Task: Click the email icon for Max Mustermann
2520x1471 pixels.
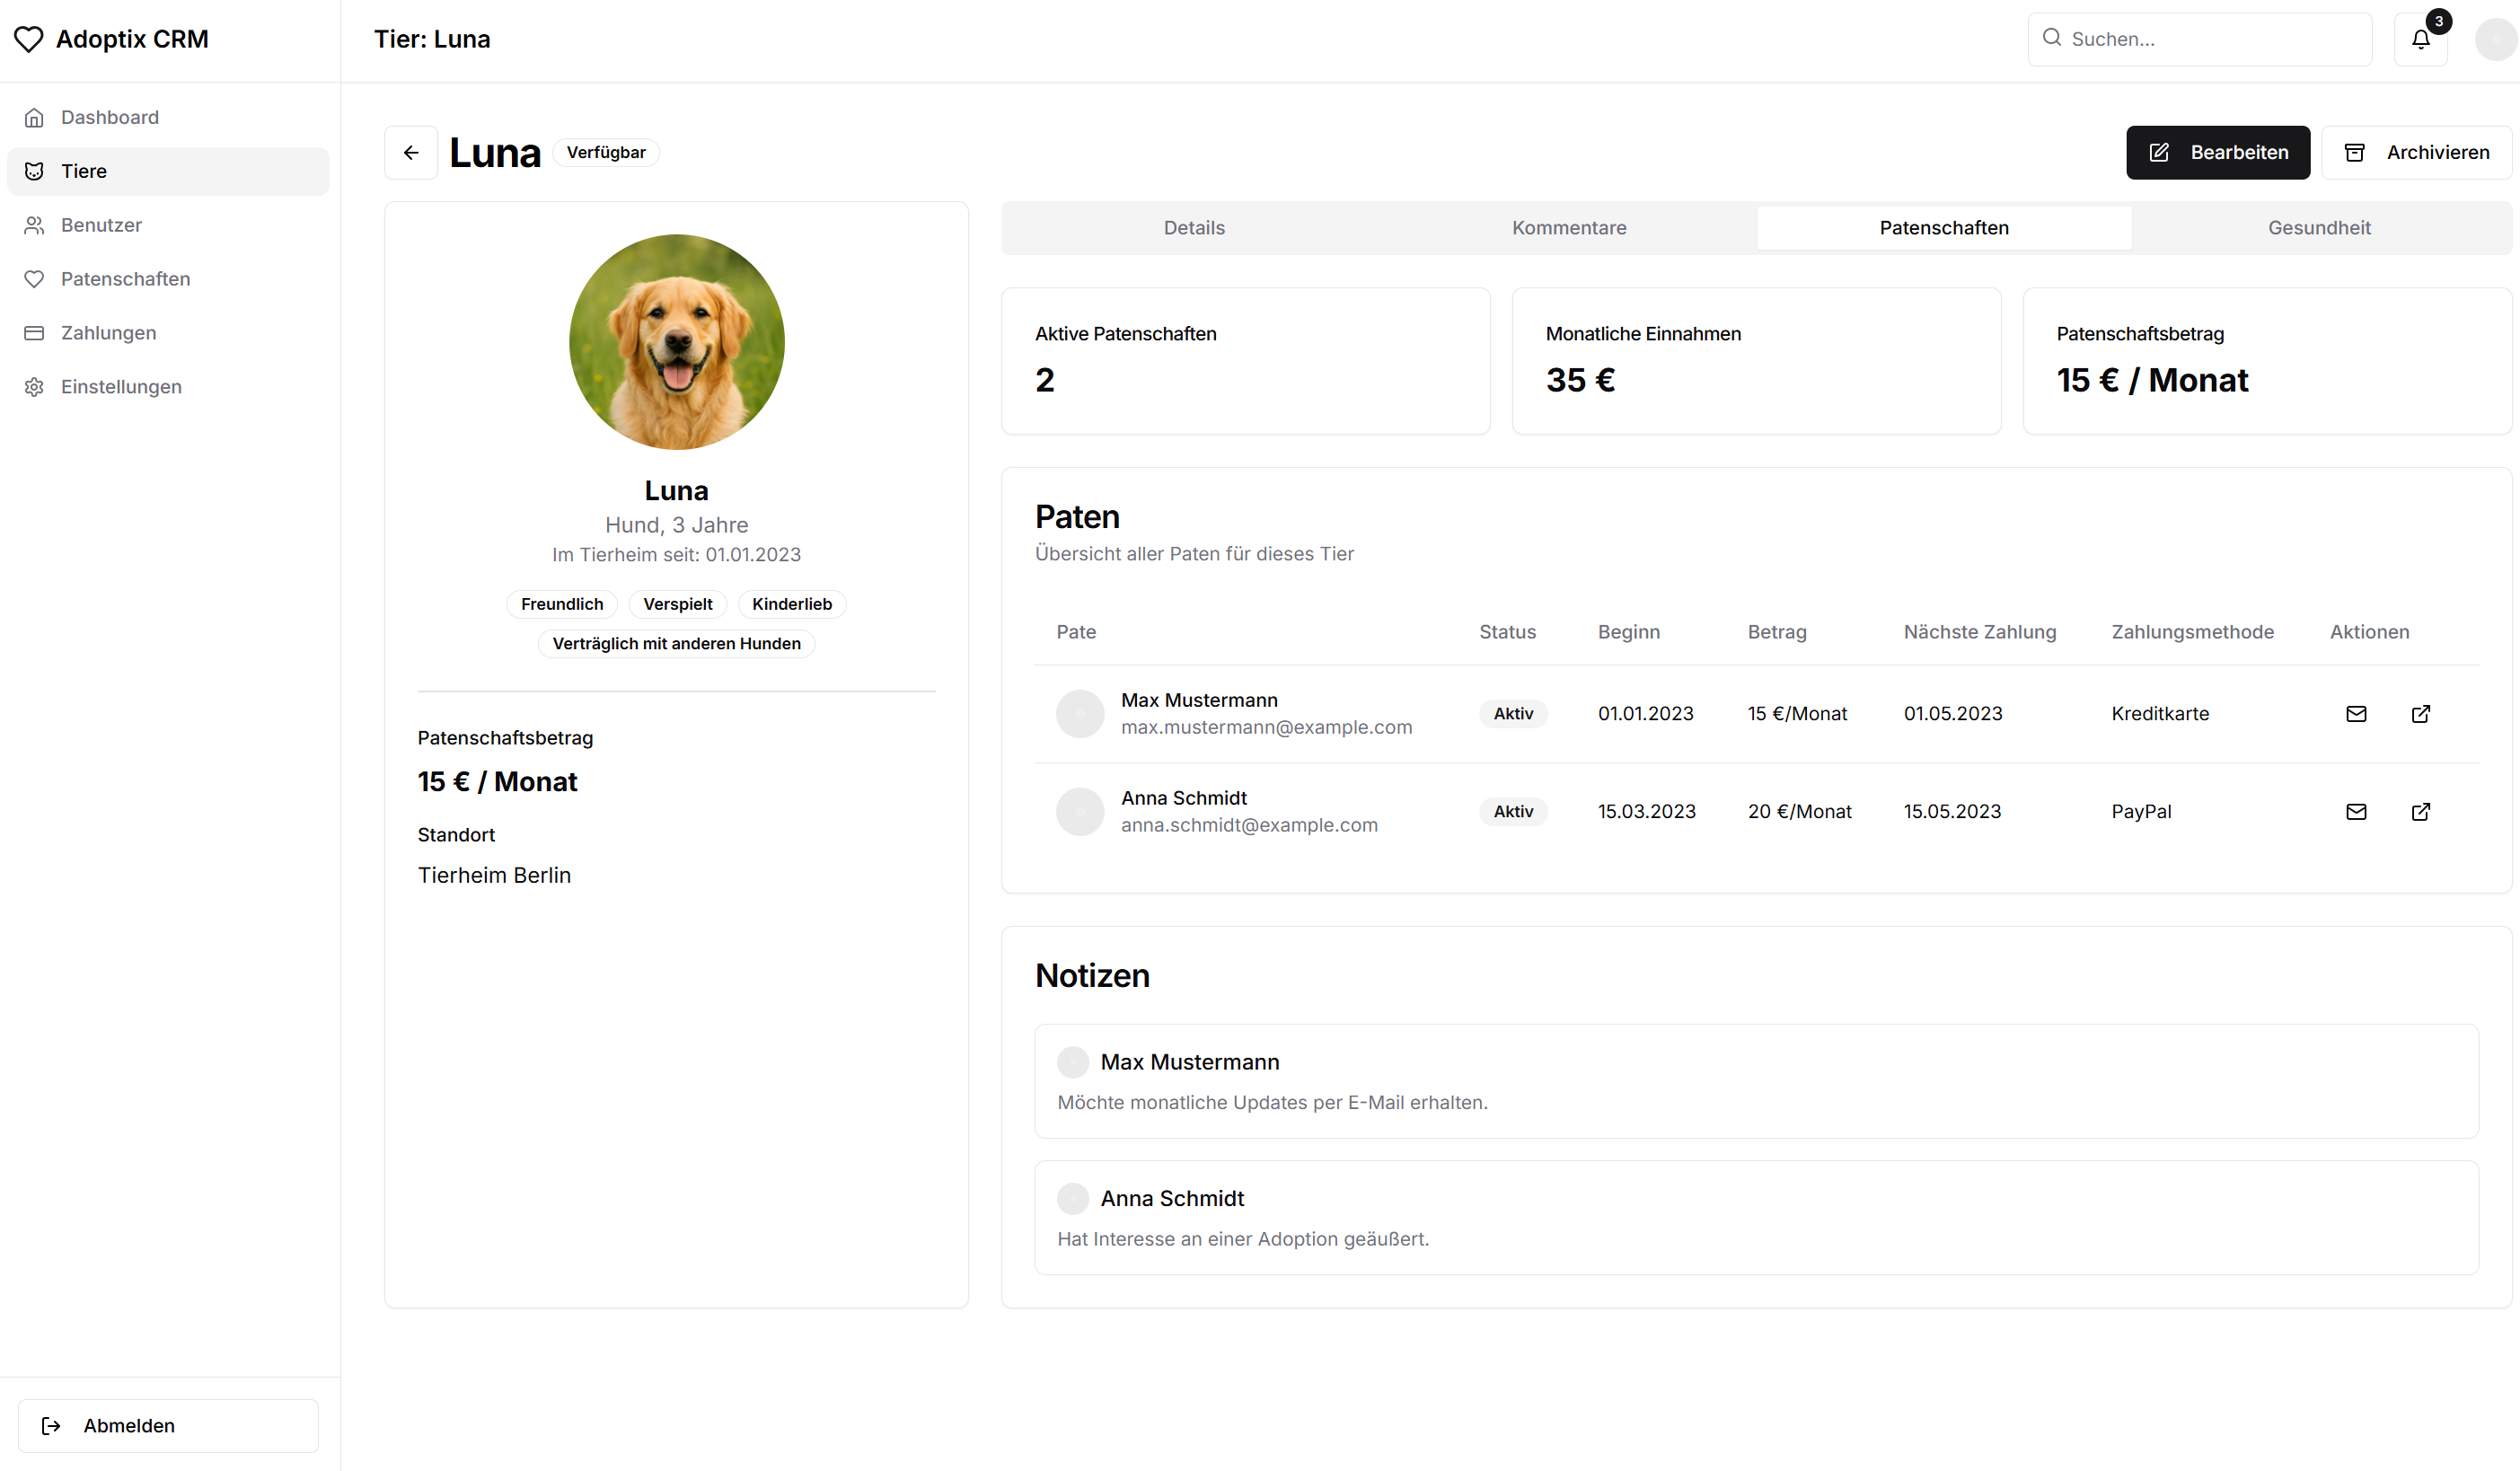Action: (x=2357, y=713)
